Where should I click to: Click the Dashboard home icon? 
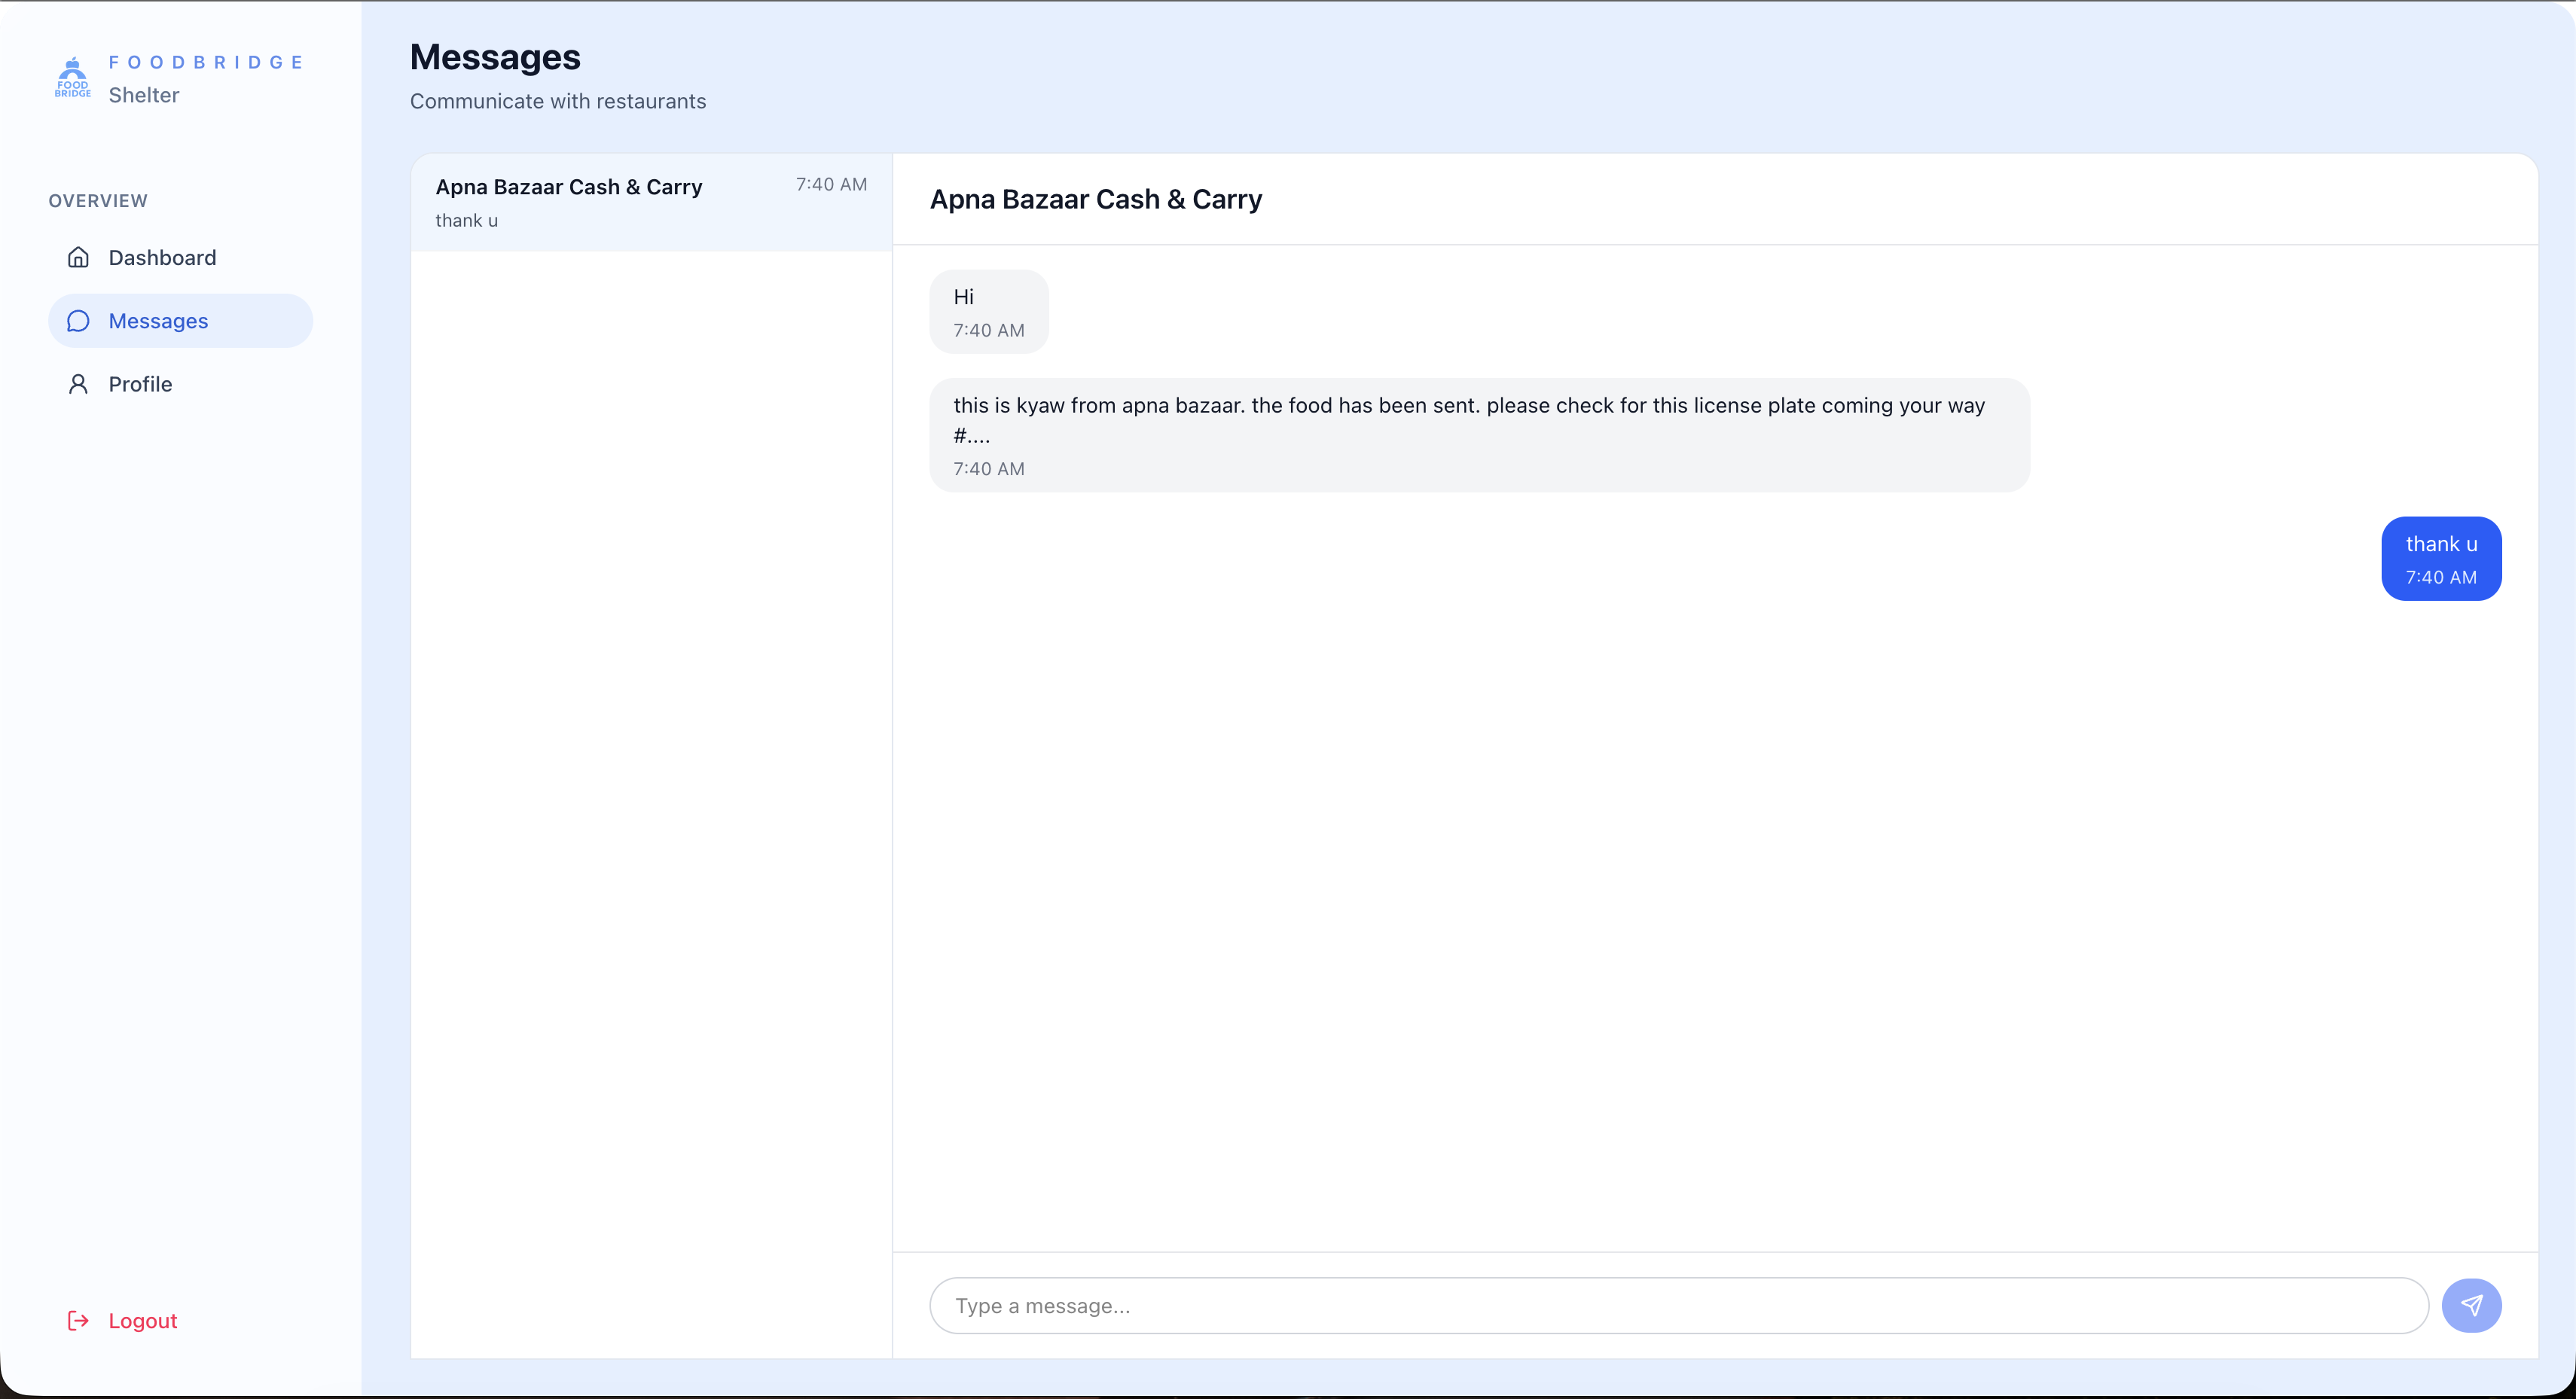(78, 258)
